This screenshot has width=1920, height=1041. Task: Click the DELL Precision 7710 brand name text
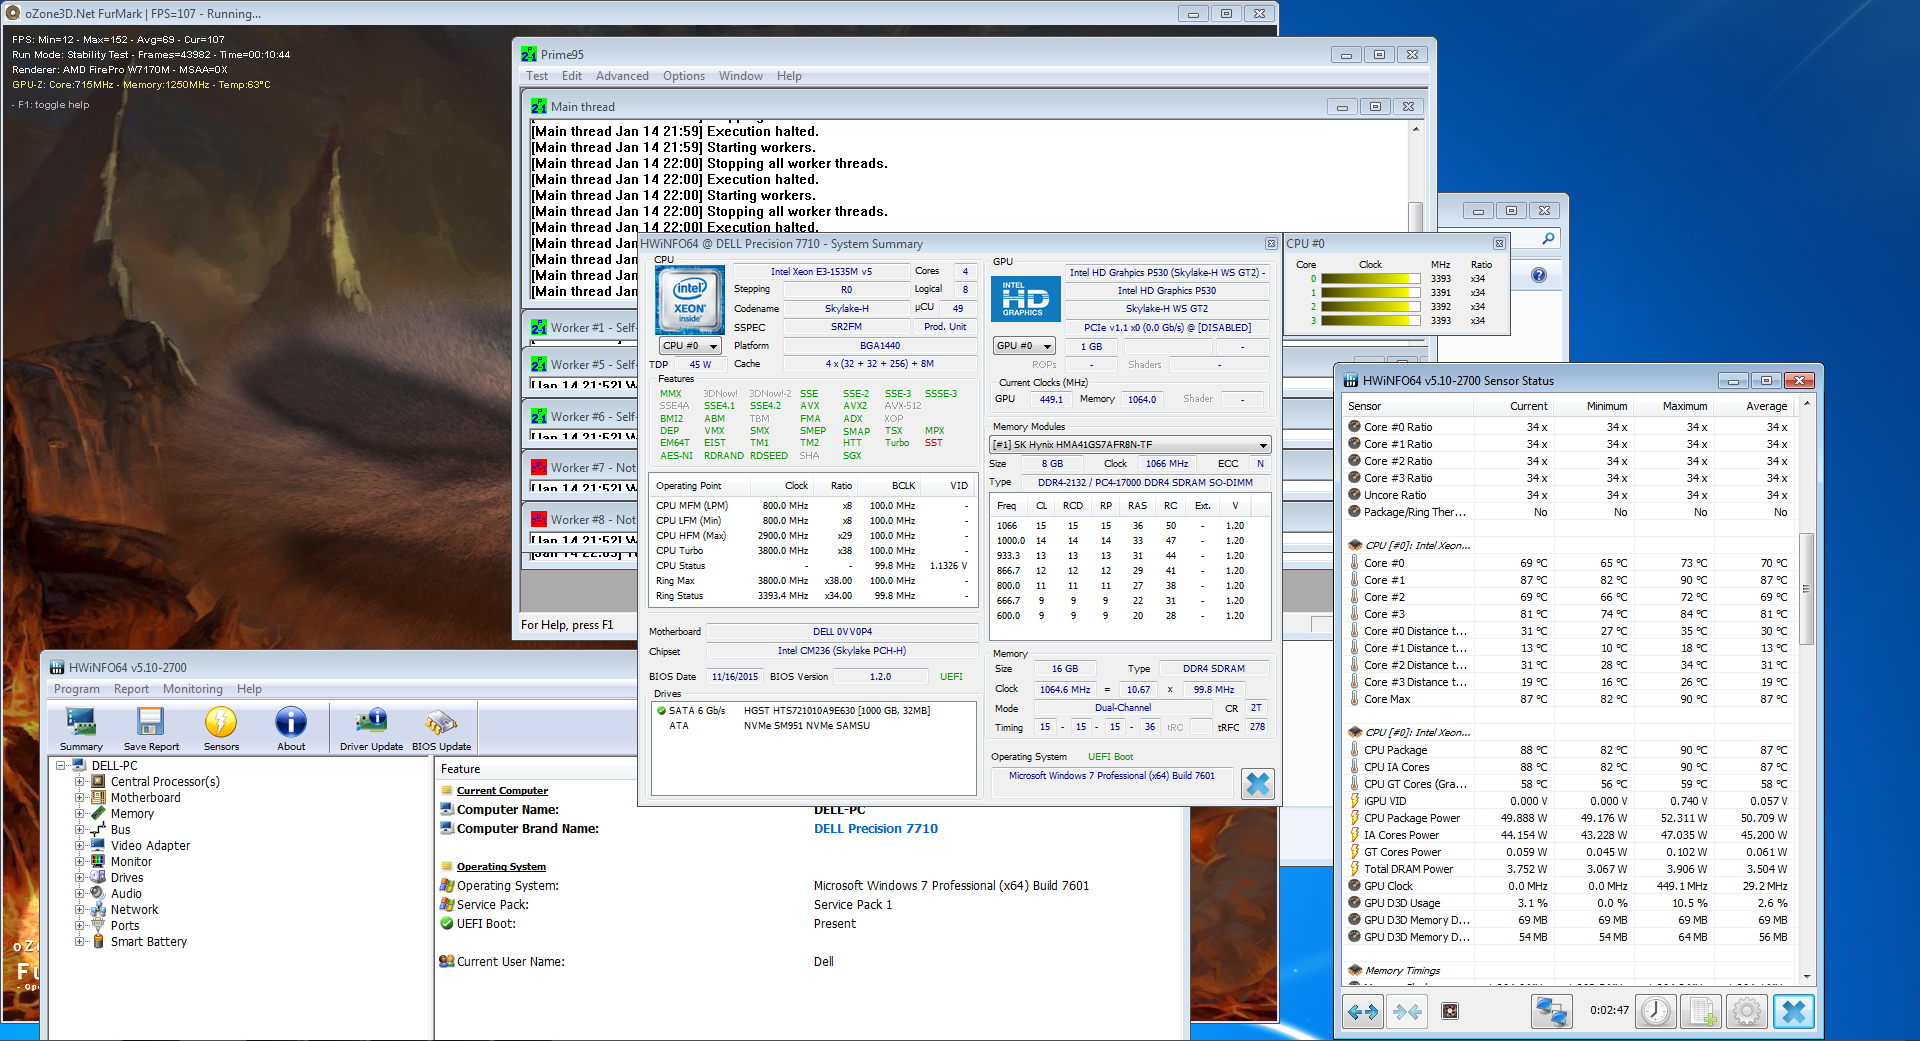876,829
